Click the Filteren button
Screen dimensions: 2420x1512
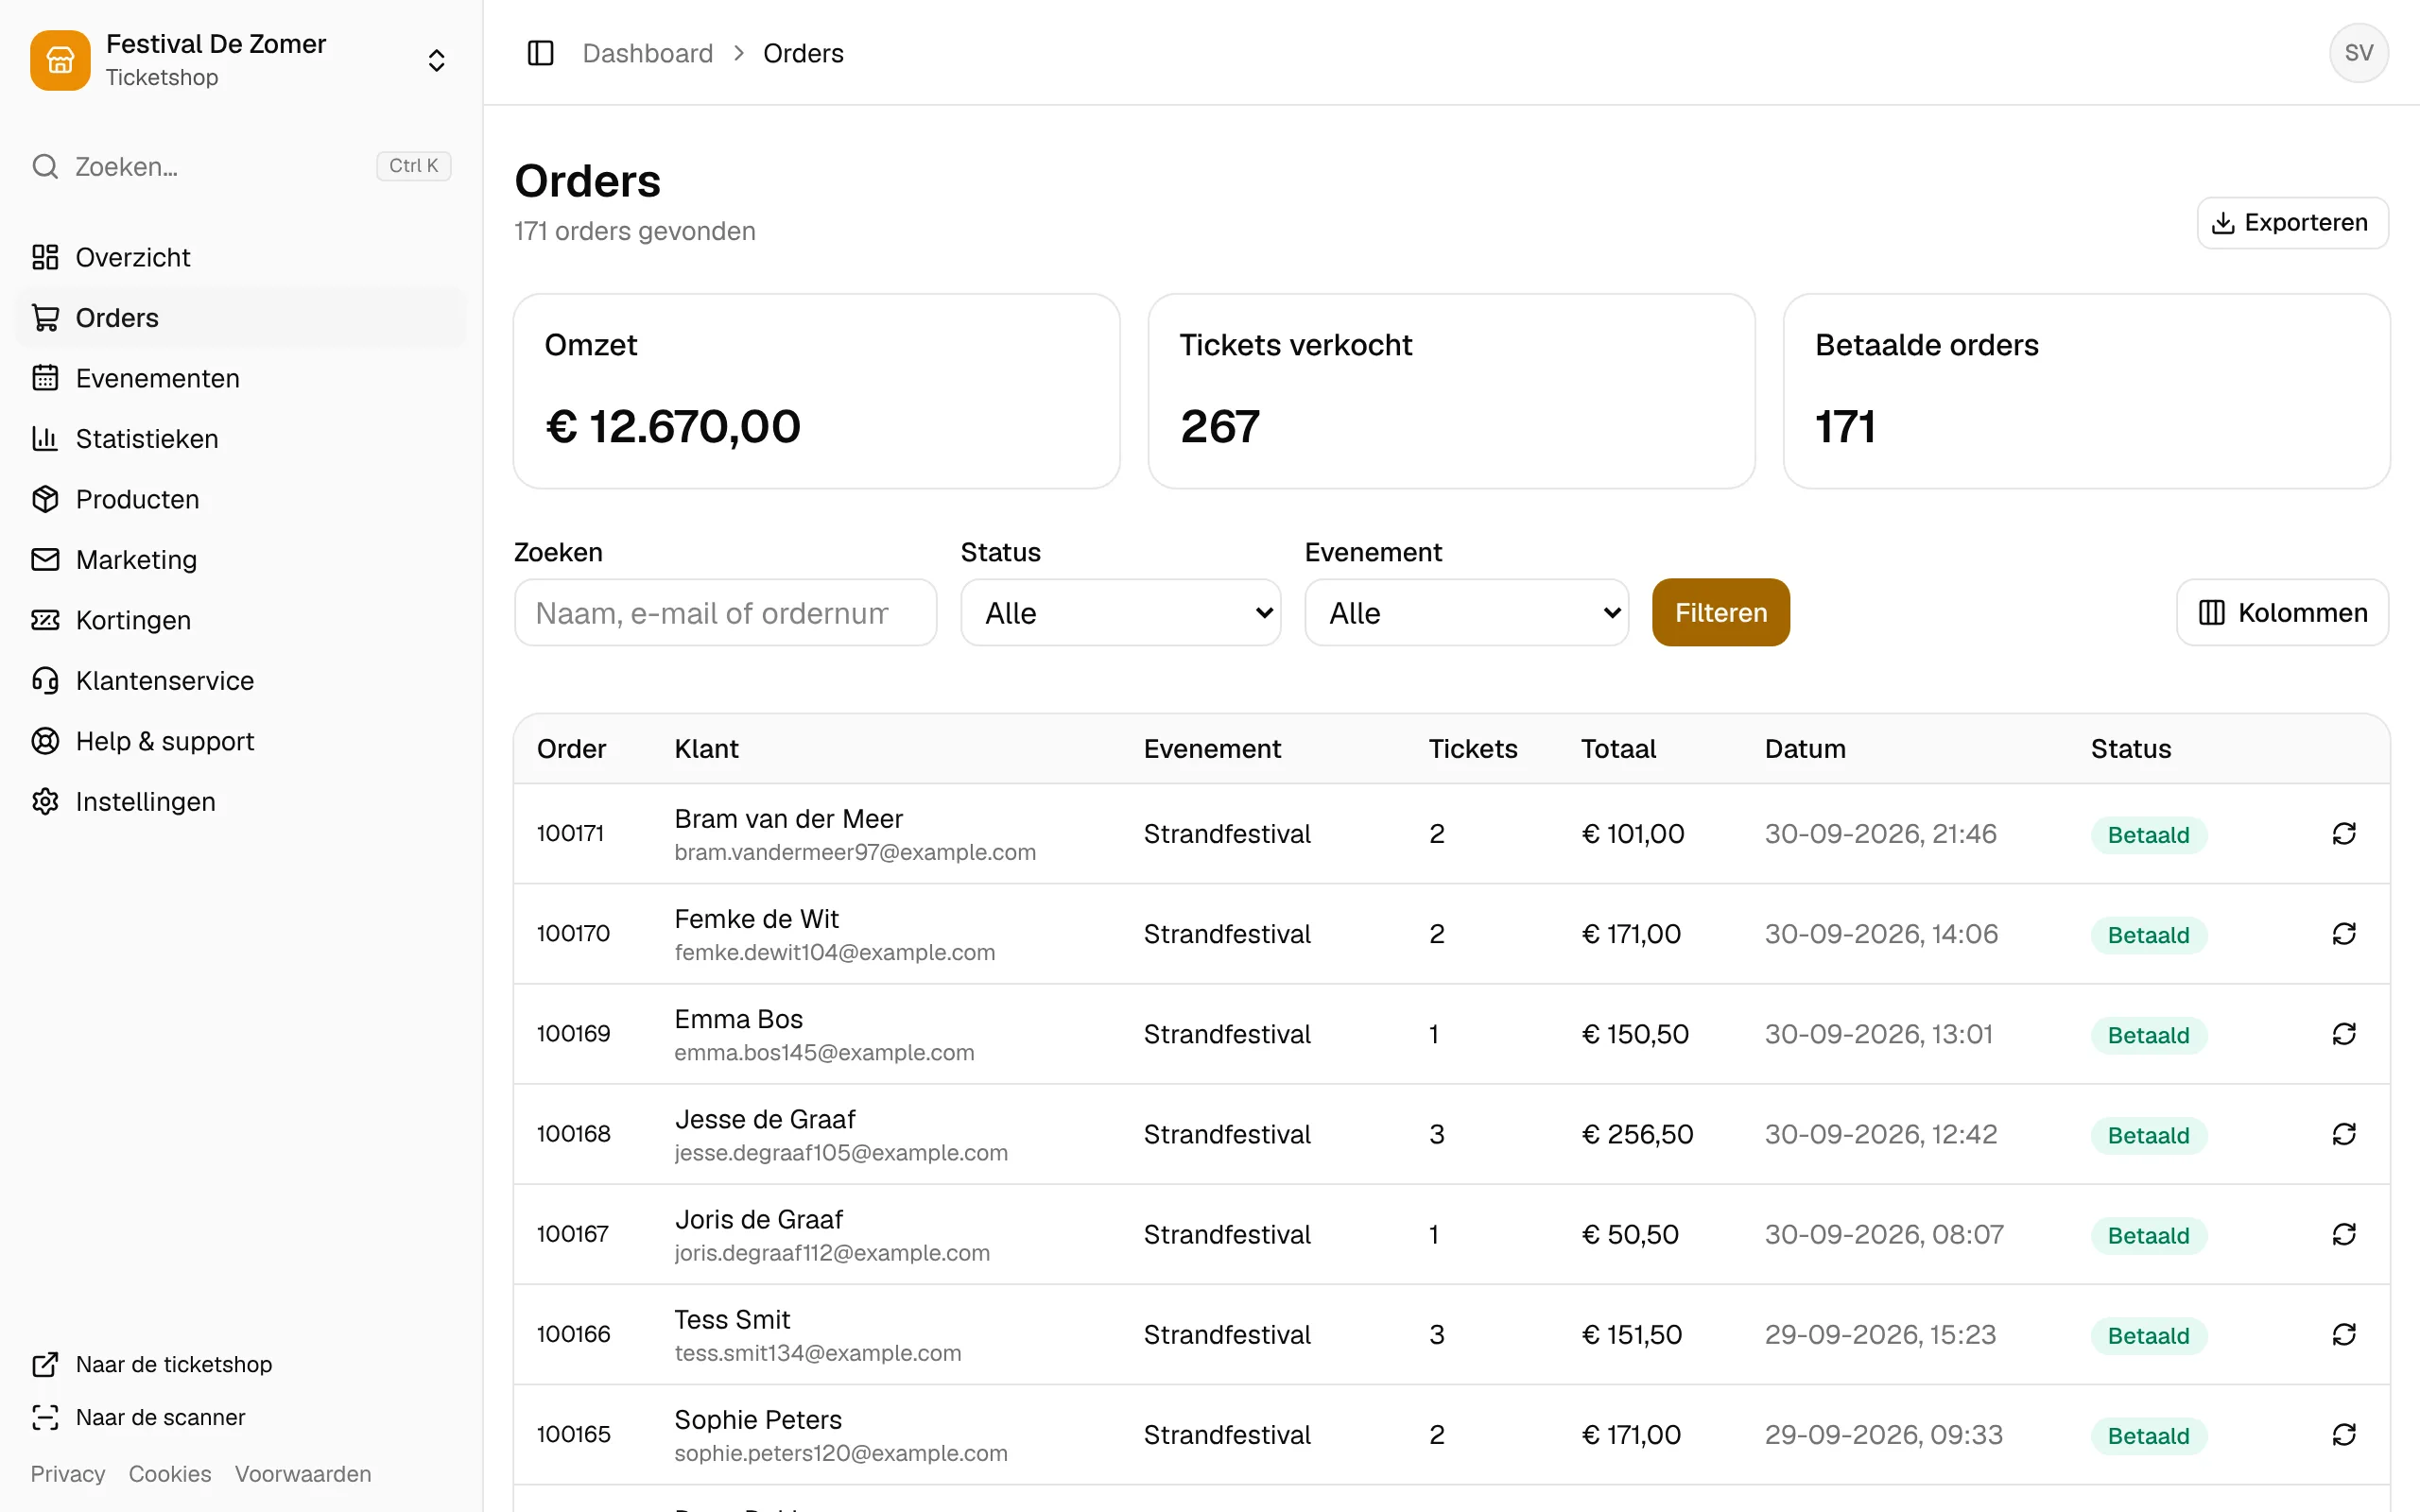coord(1720,613)
